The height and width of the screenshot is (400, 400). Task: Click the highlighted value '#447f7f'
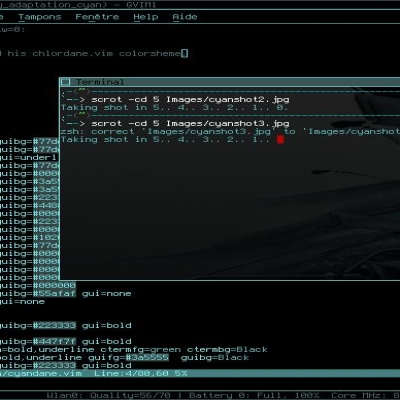[x=54, y=342]
